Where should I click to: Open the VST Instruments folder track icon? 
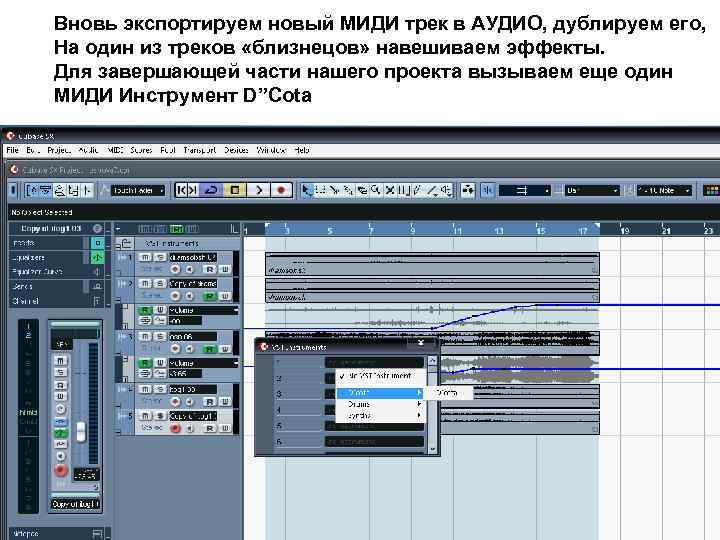124,243
